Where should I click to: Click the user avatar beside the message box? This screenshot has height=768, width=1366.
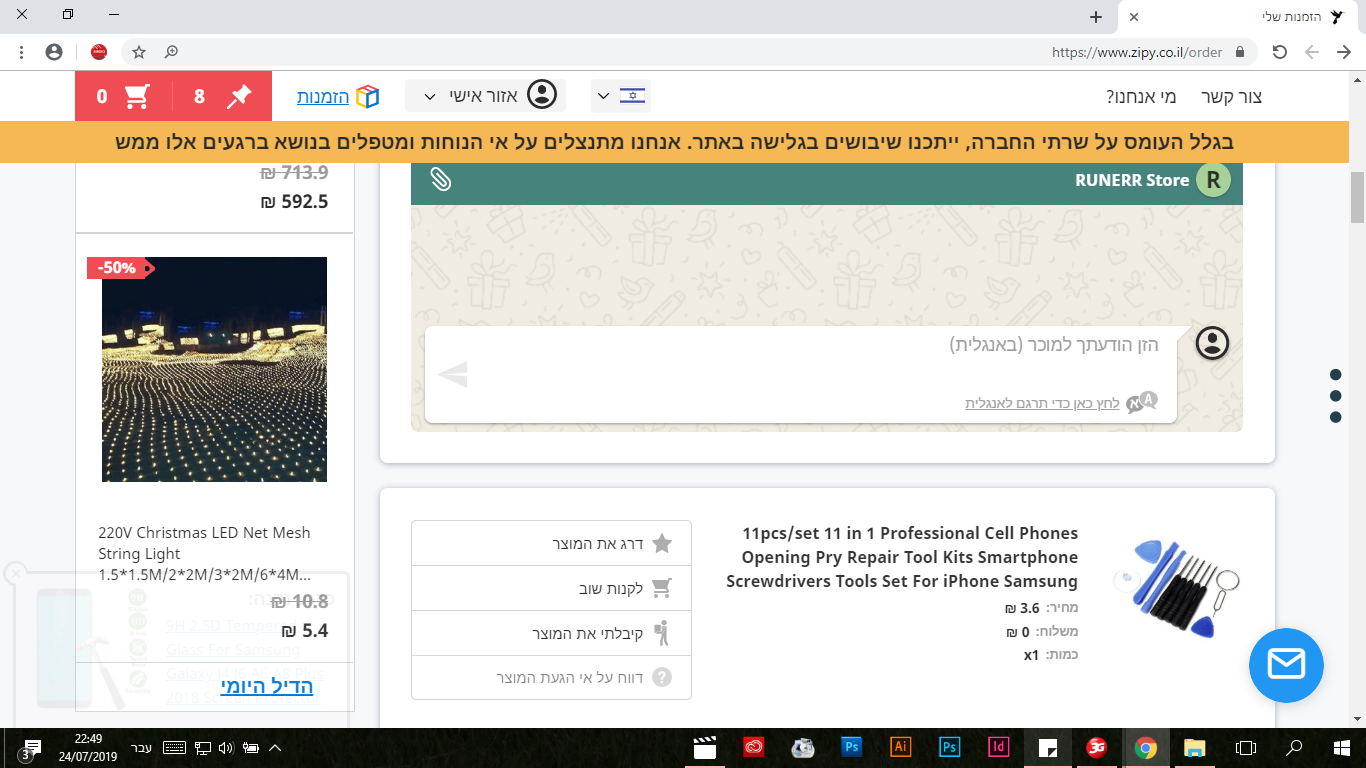tap(1212, 343)
